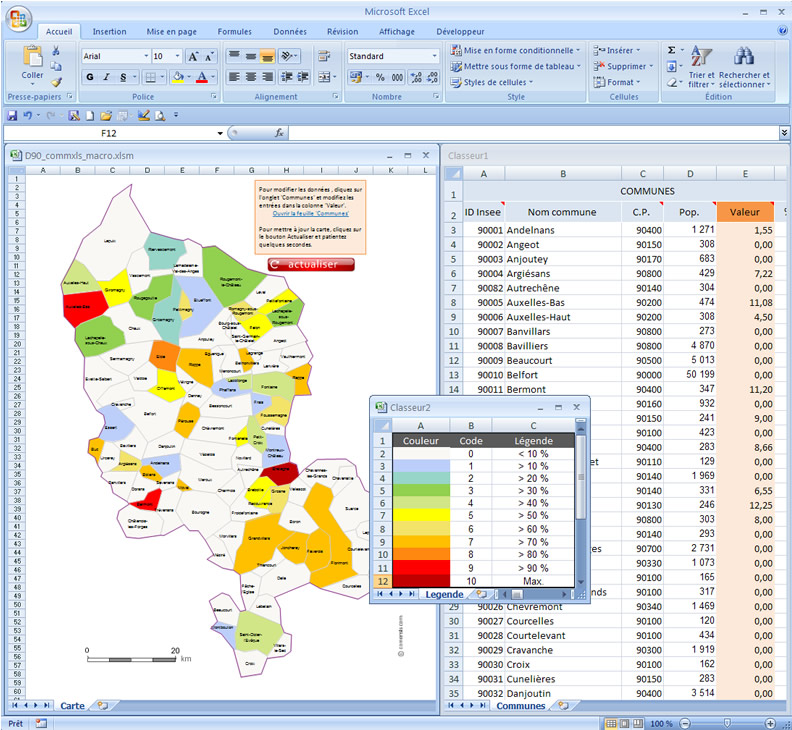Click the decrease decimal icon
The width and height of the screenshot is (792, 730).
tap(432, 77)
